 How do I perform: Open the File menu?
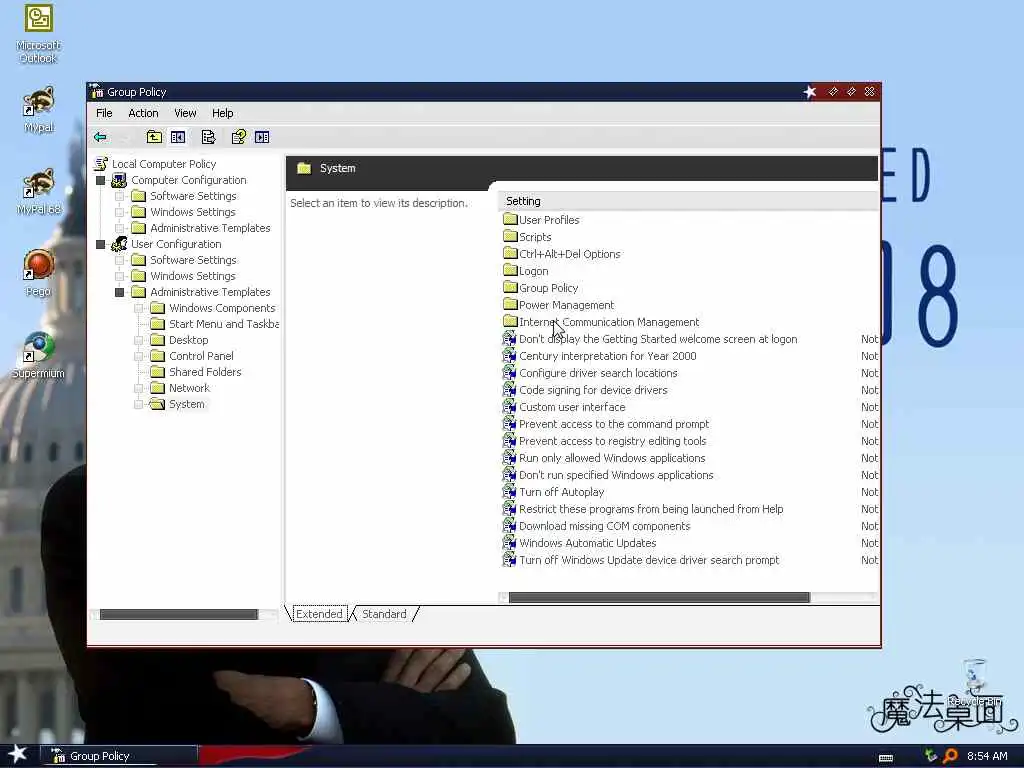coord(104,113)
